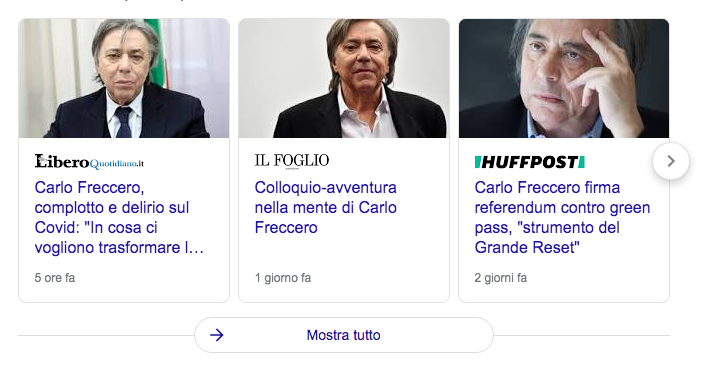Click the '2 giorni fa' timestamp

pos(501,278)
